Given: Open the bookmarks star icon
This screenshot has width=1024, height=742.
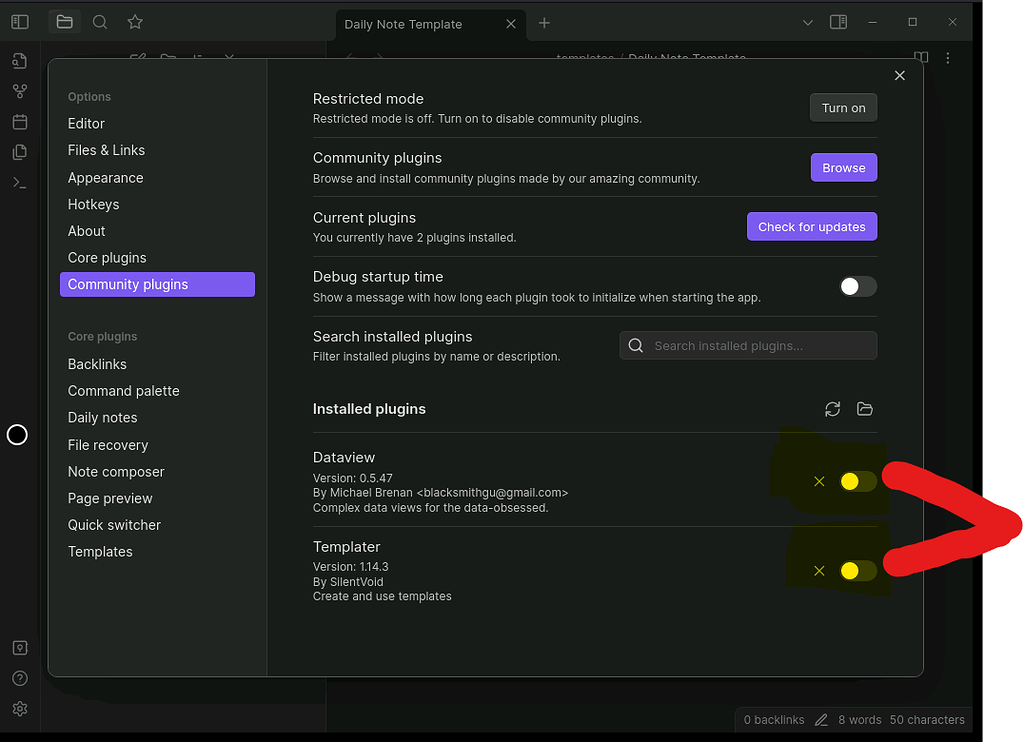Looking at the screenshot, I should (135, 22).
